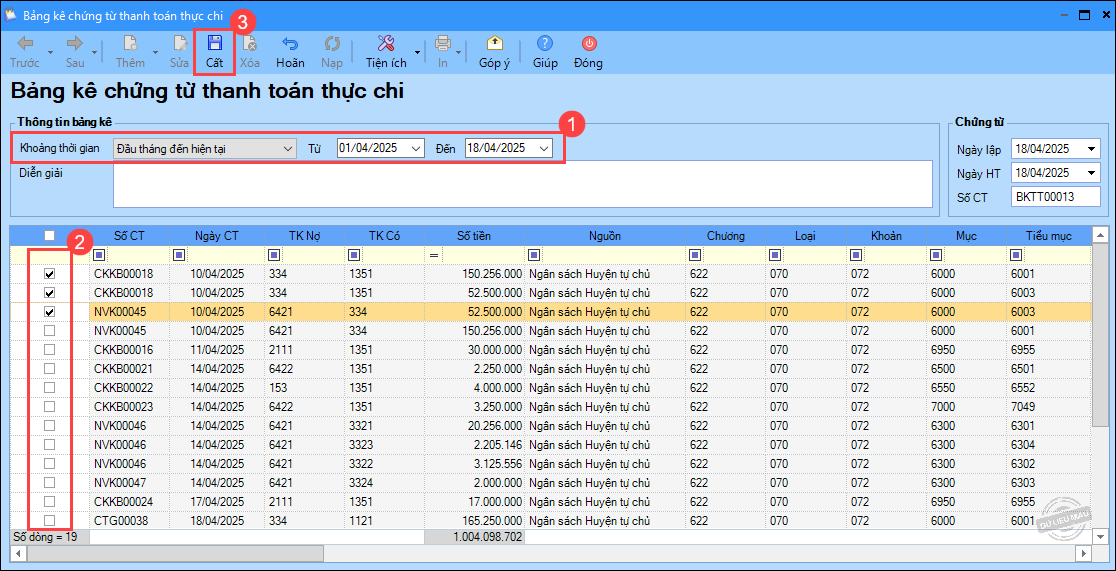The image size is (1116, 571).
Task: Click filter icon under Số CT column
Action: pos(98,254)
